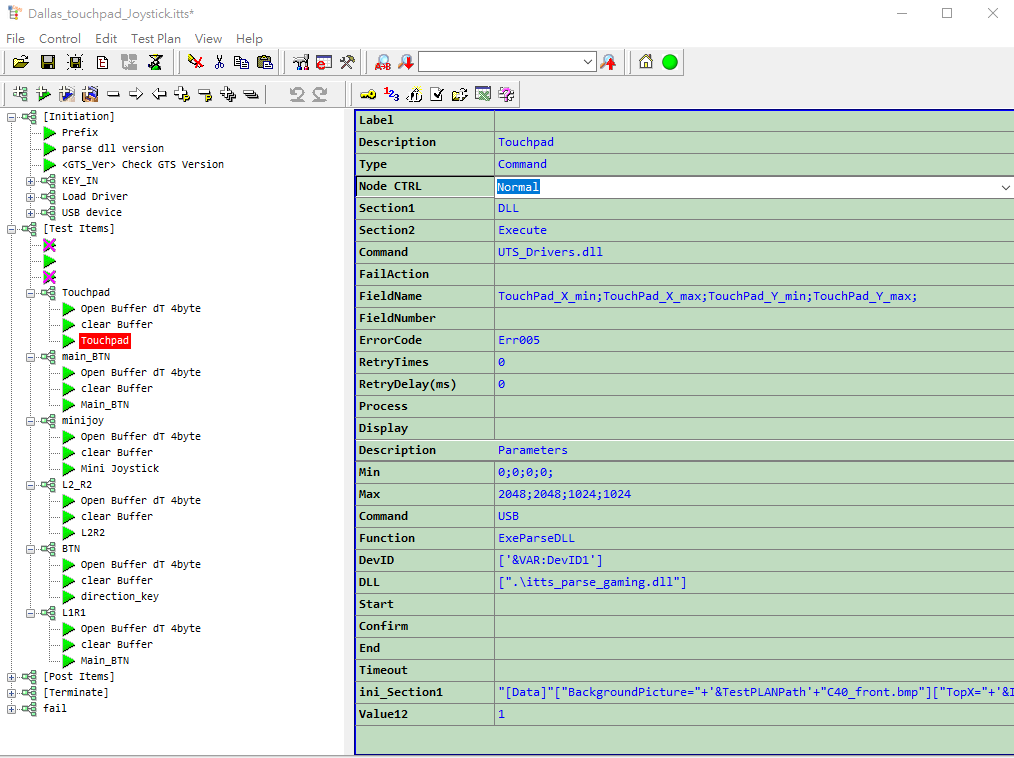Click the clipboard paste toolbar icon
Viewport: 1014px width, 758px height.
(264, 62)
